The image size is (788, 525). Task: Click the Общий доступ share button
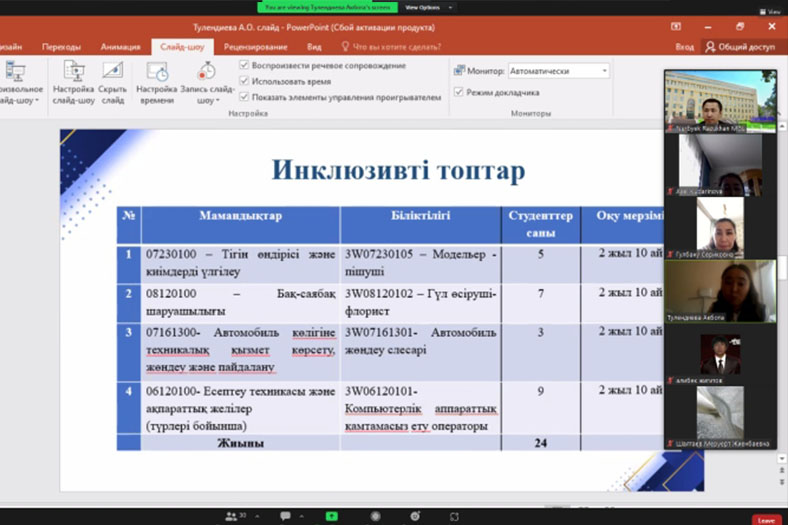coord(740,46)
